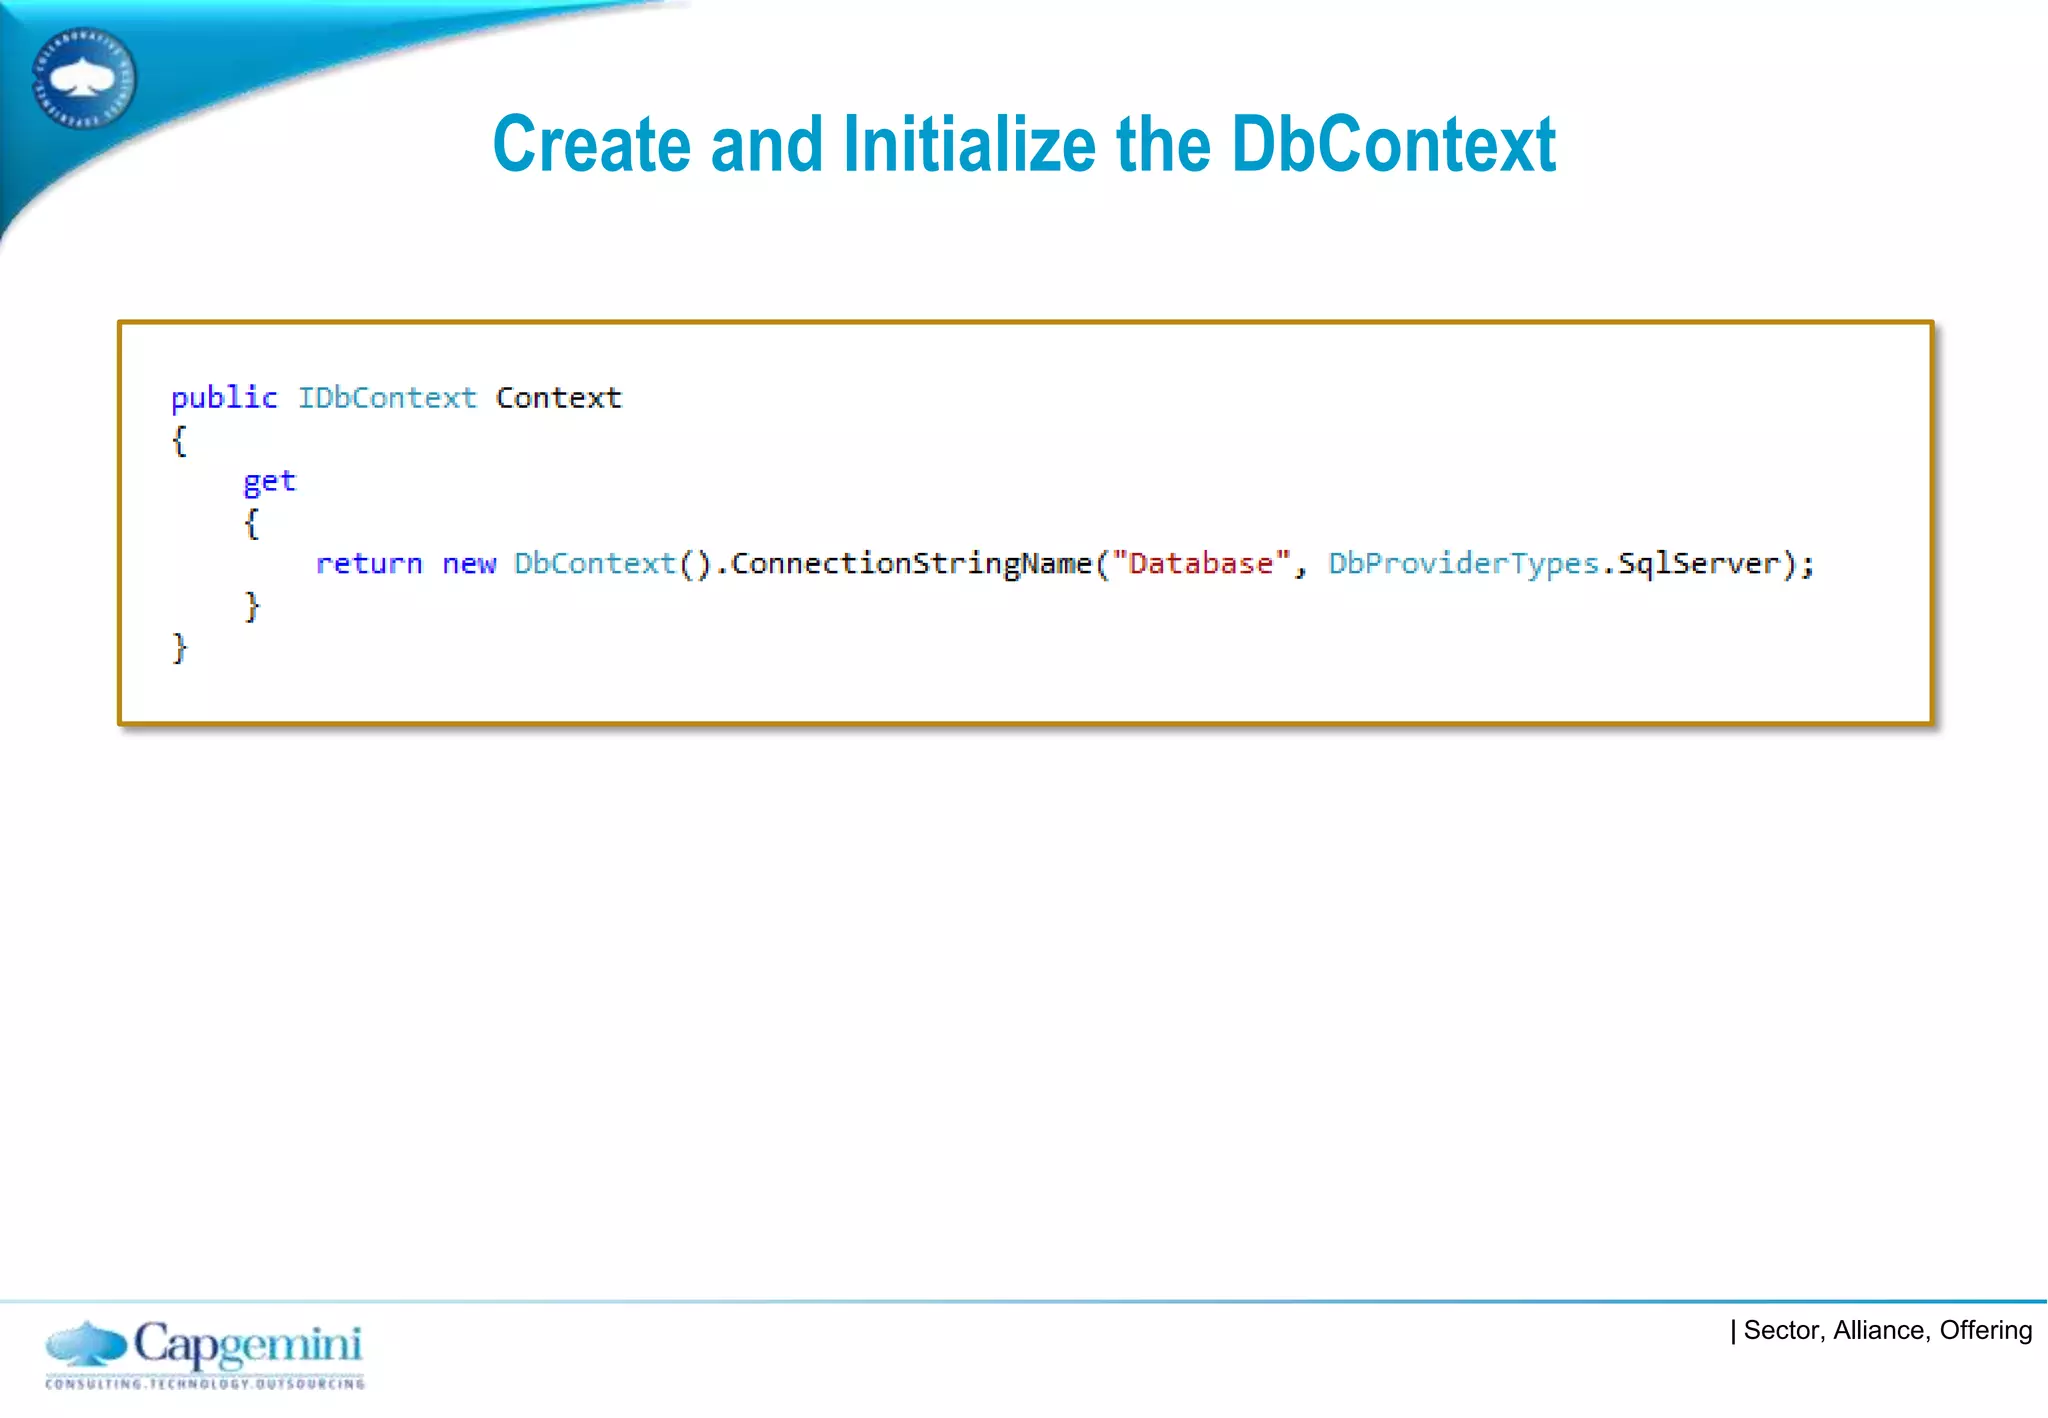Click the 'Context' property name
2048x1418 pixels.
click(558, 398)
